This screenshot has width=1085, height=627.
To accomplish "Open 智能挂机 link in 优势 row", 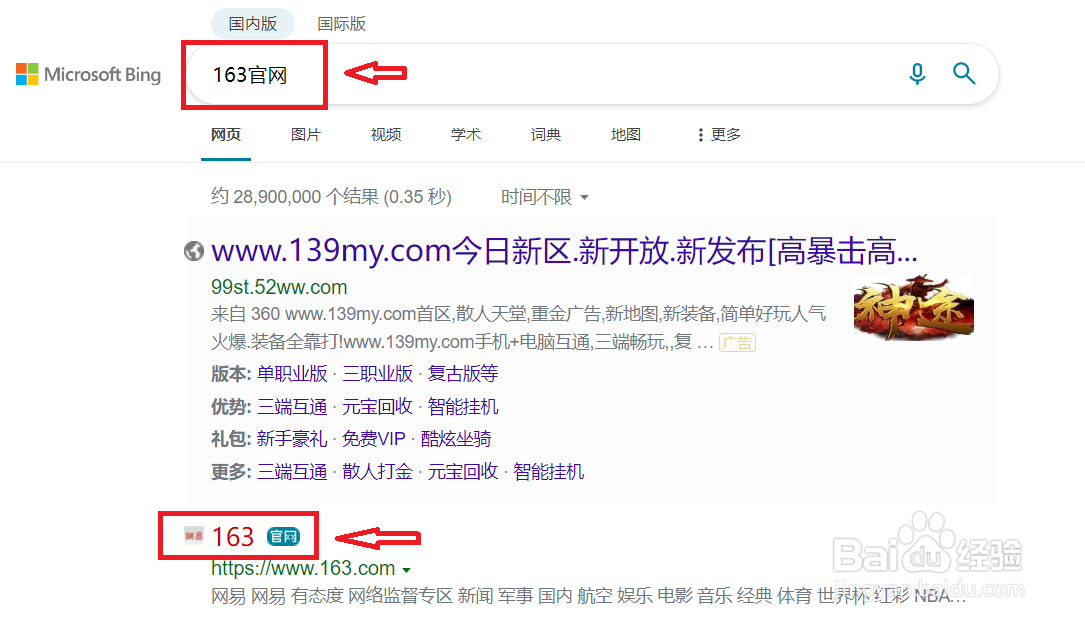I will (463, 406).
